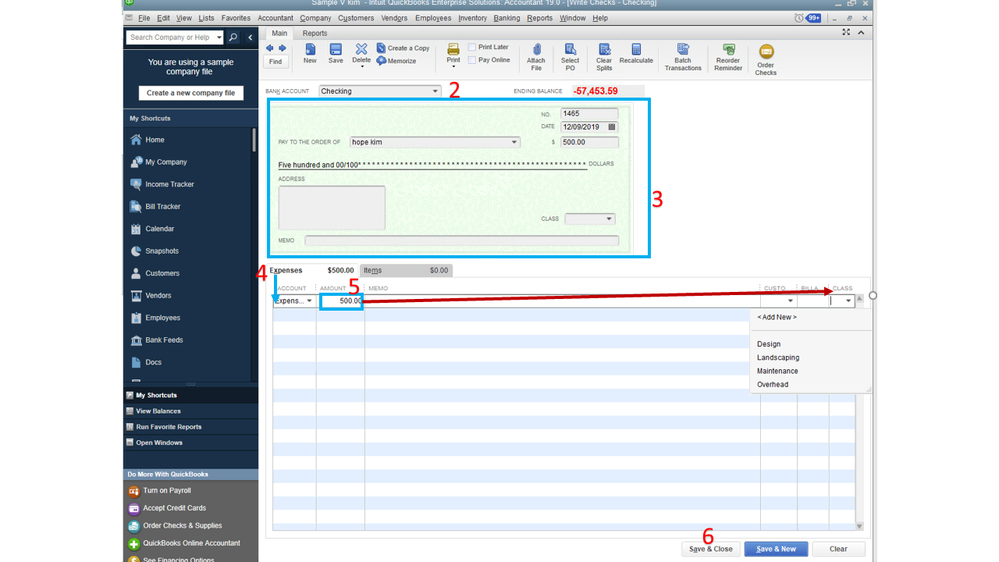Click the Recalculate icon
The image size is (999, 562).
636,54
